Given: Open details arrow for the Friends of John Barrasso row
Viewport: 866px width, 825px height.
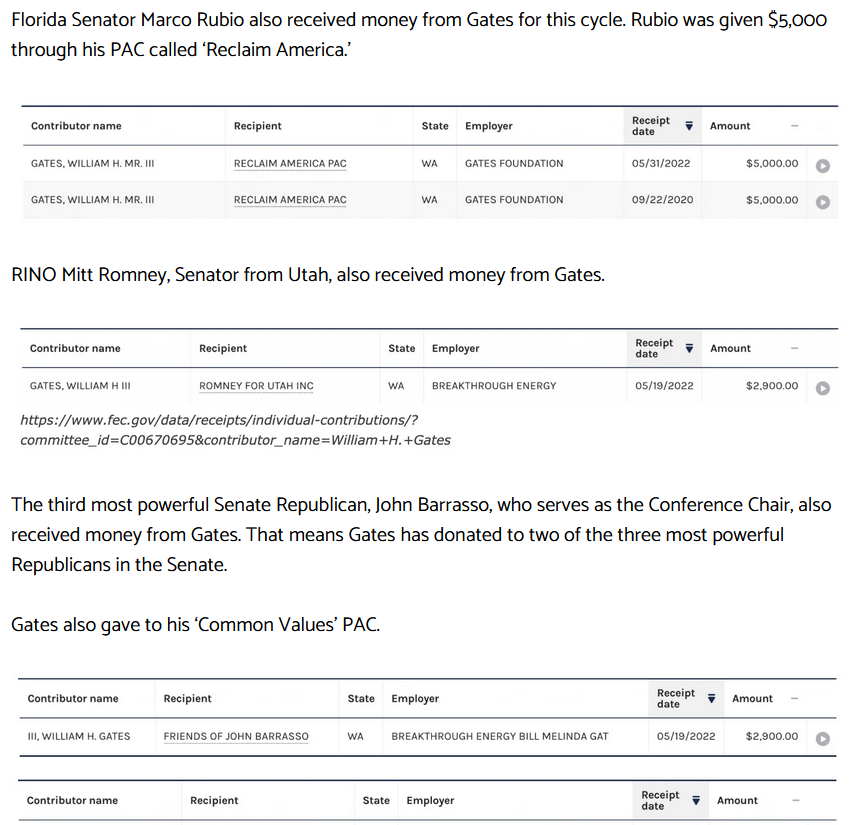Looking at the screenshot, I should pos(822,738).
